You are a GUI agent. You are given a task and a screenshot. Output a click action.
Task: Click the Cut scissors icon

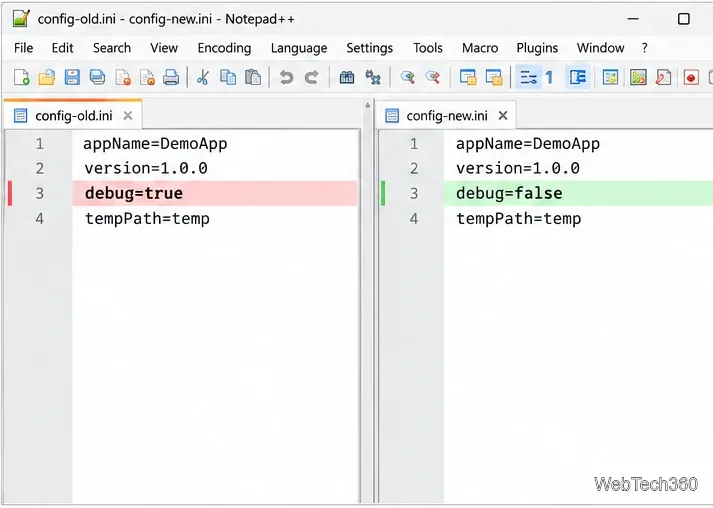point(202,77)
